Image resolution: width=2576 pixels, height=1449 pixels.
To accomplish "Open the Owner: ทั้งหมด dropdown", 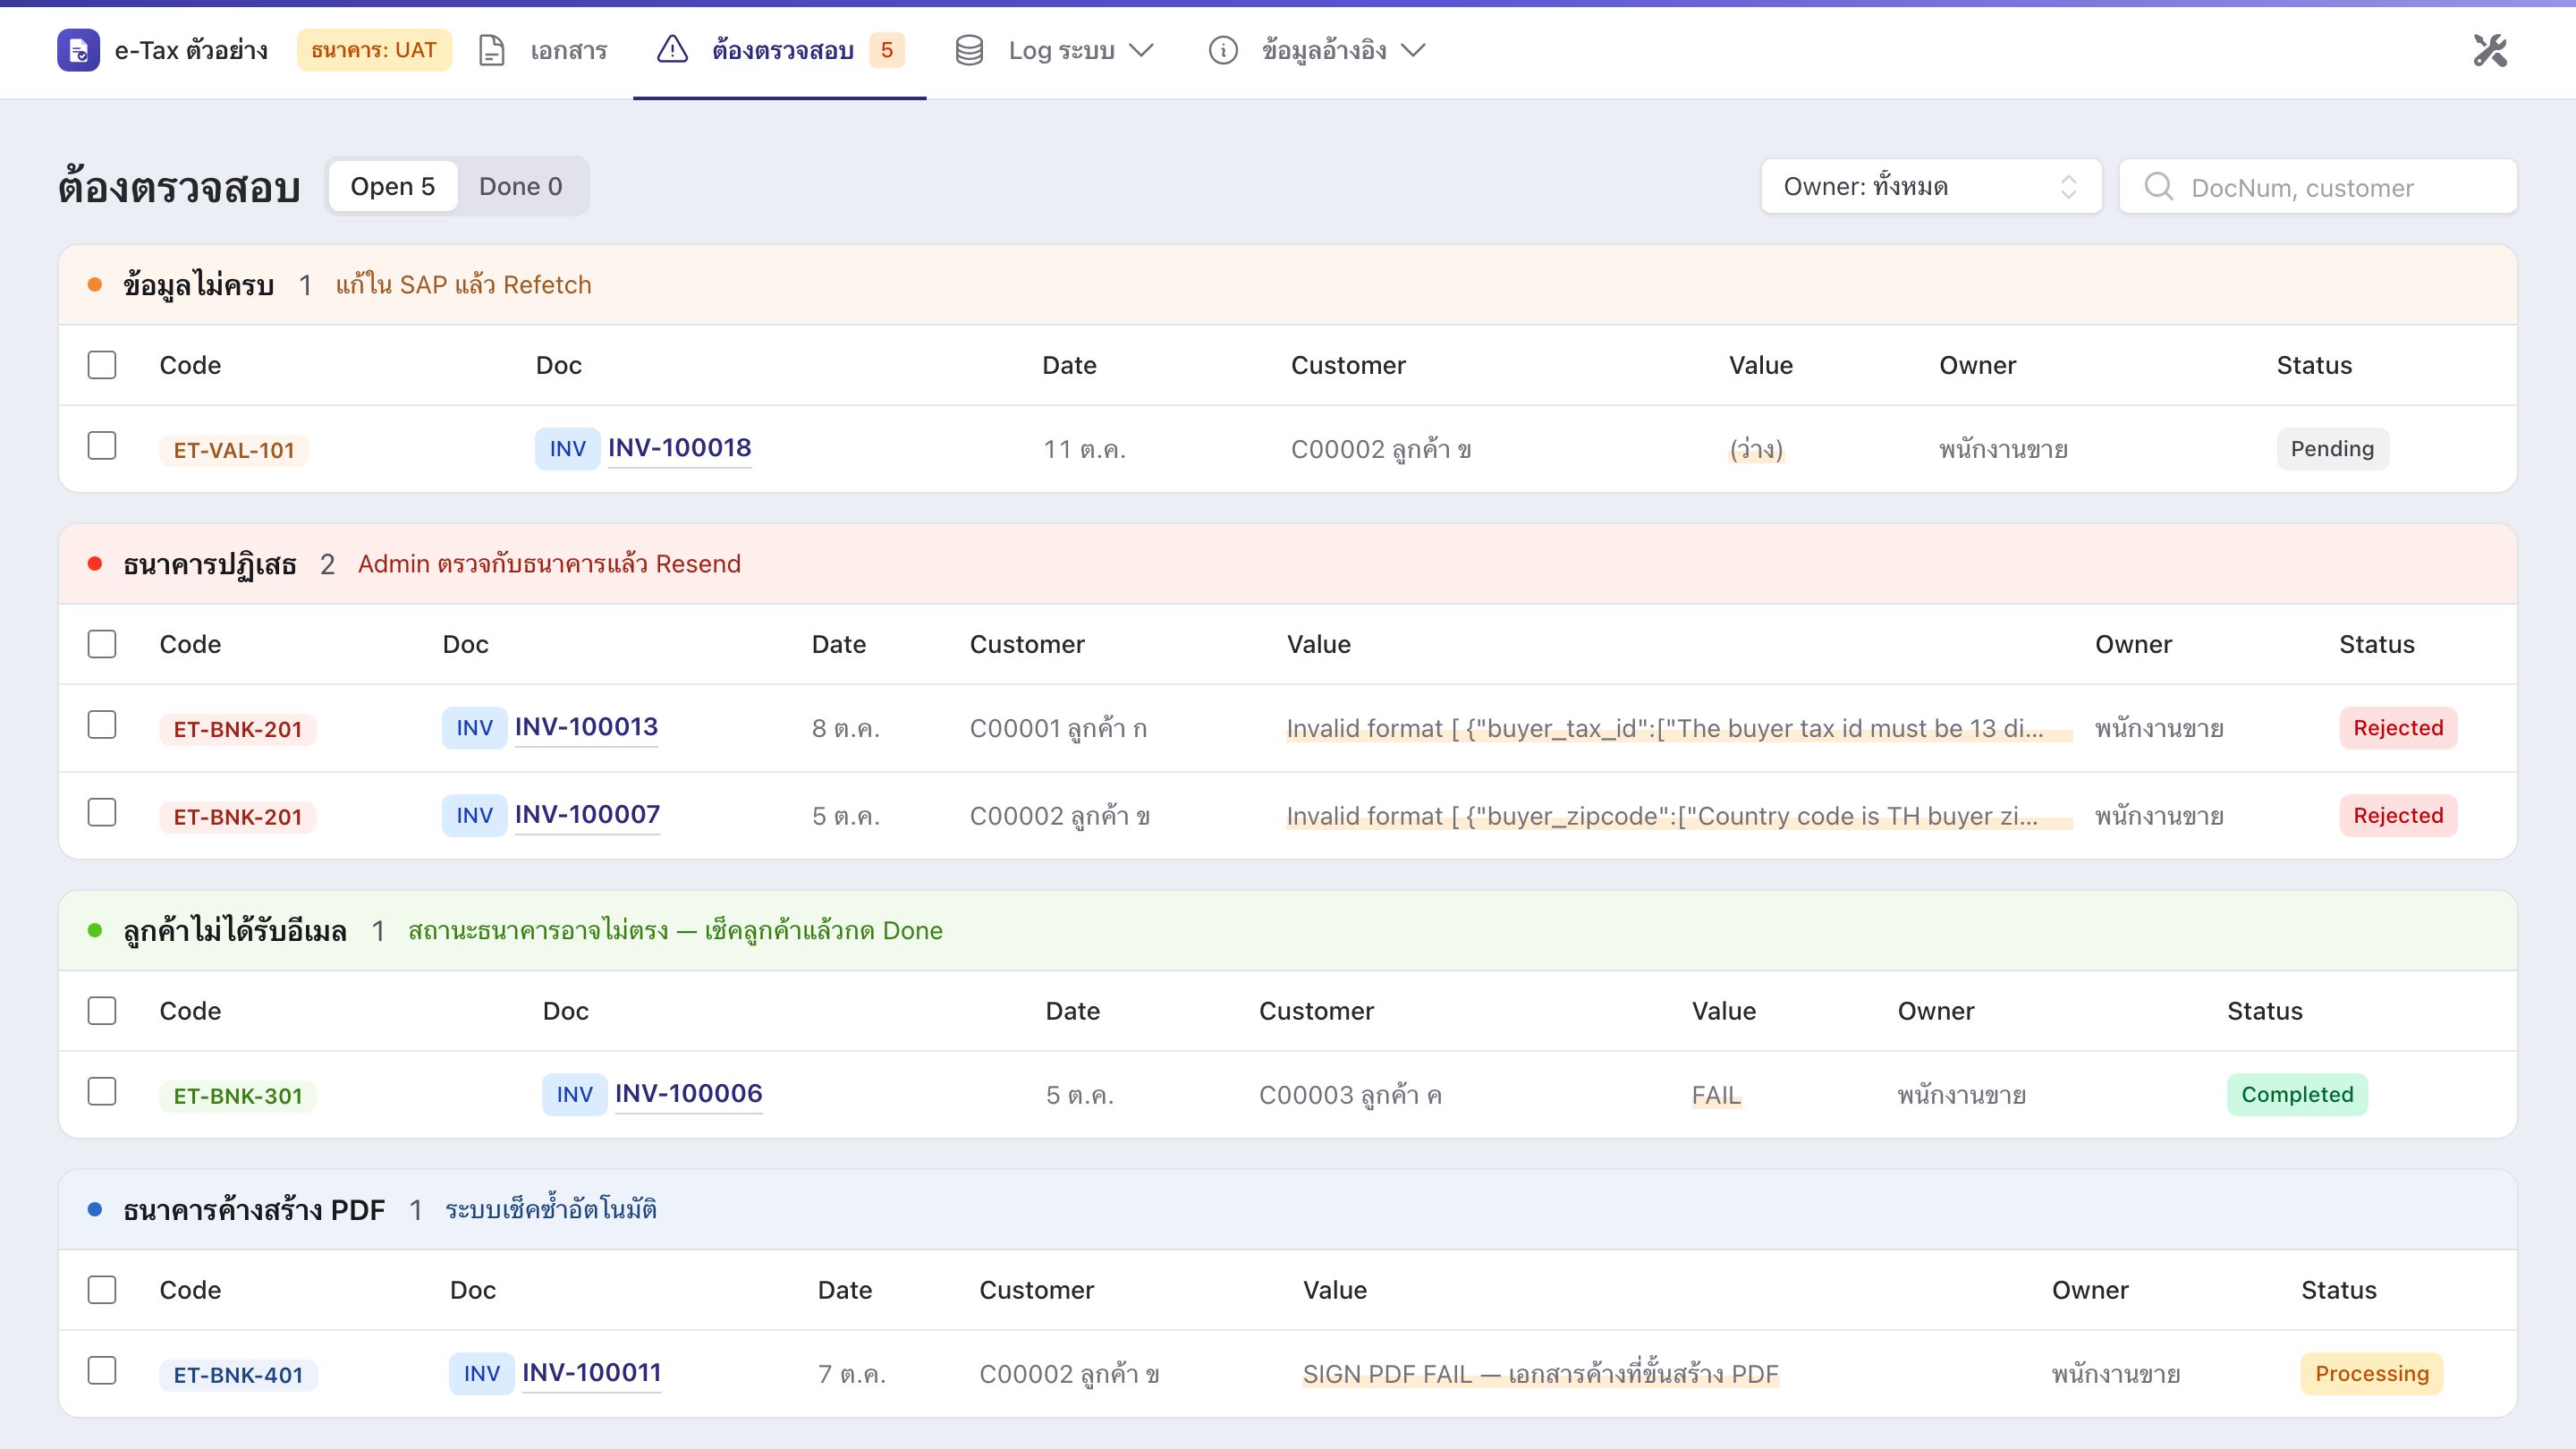I will pyautogui.click(x=1931, y=186).
